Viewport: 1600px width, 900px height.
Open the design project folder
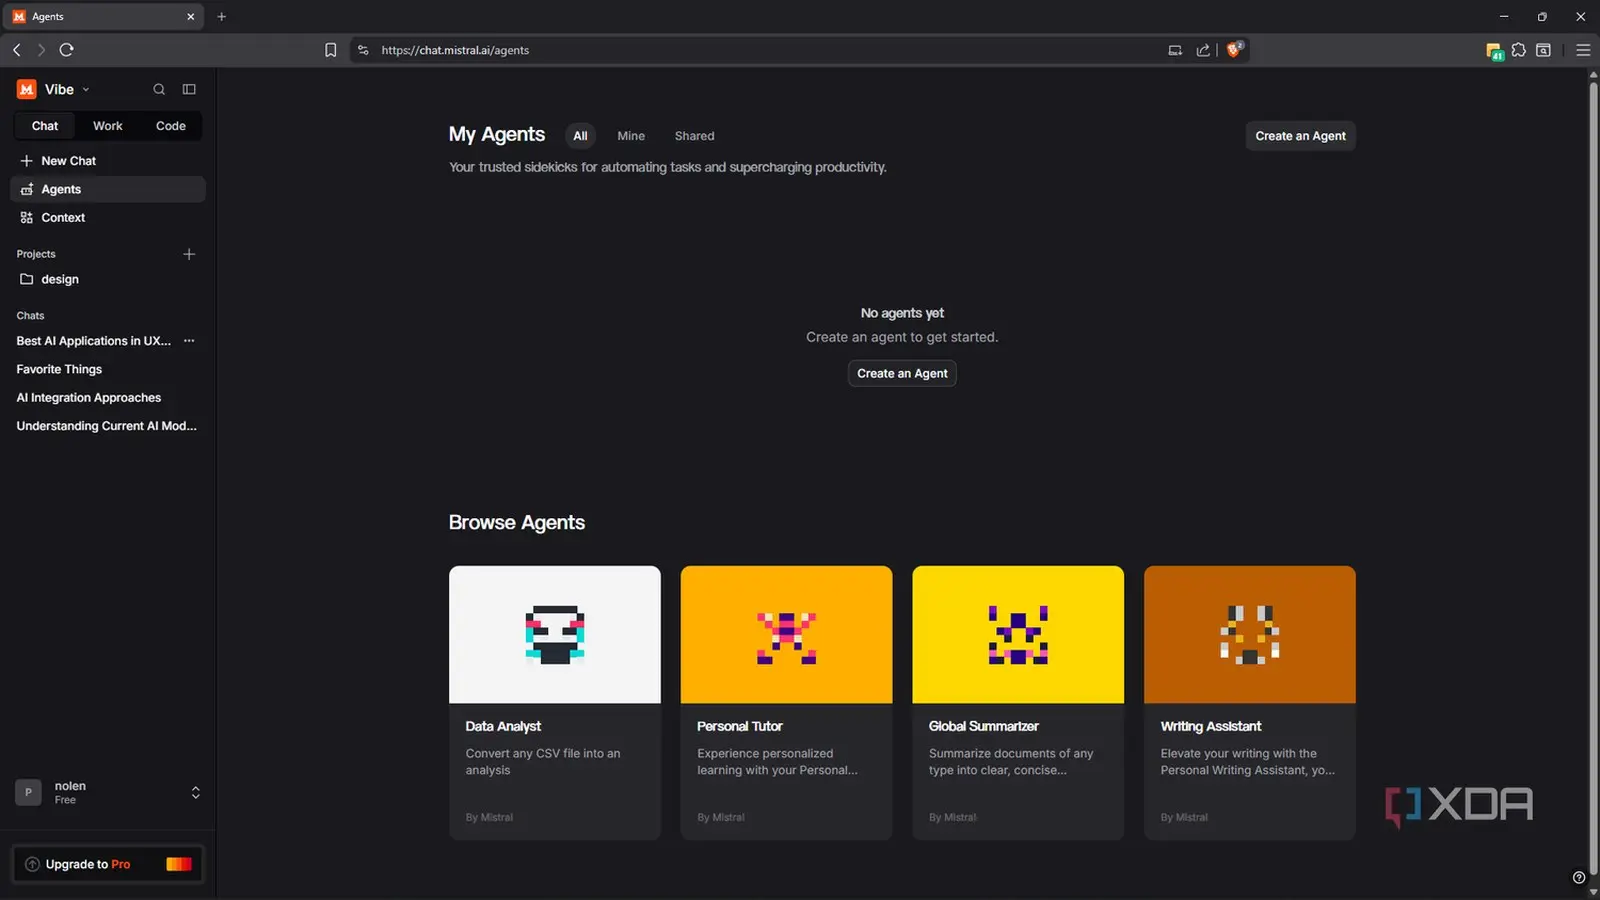108,279
